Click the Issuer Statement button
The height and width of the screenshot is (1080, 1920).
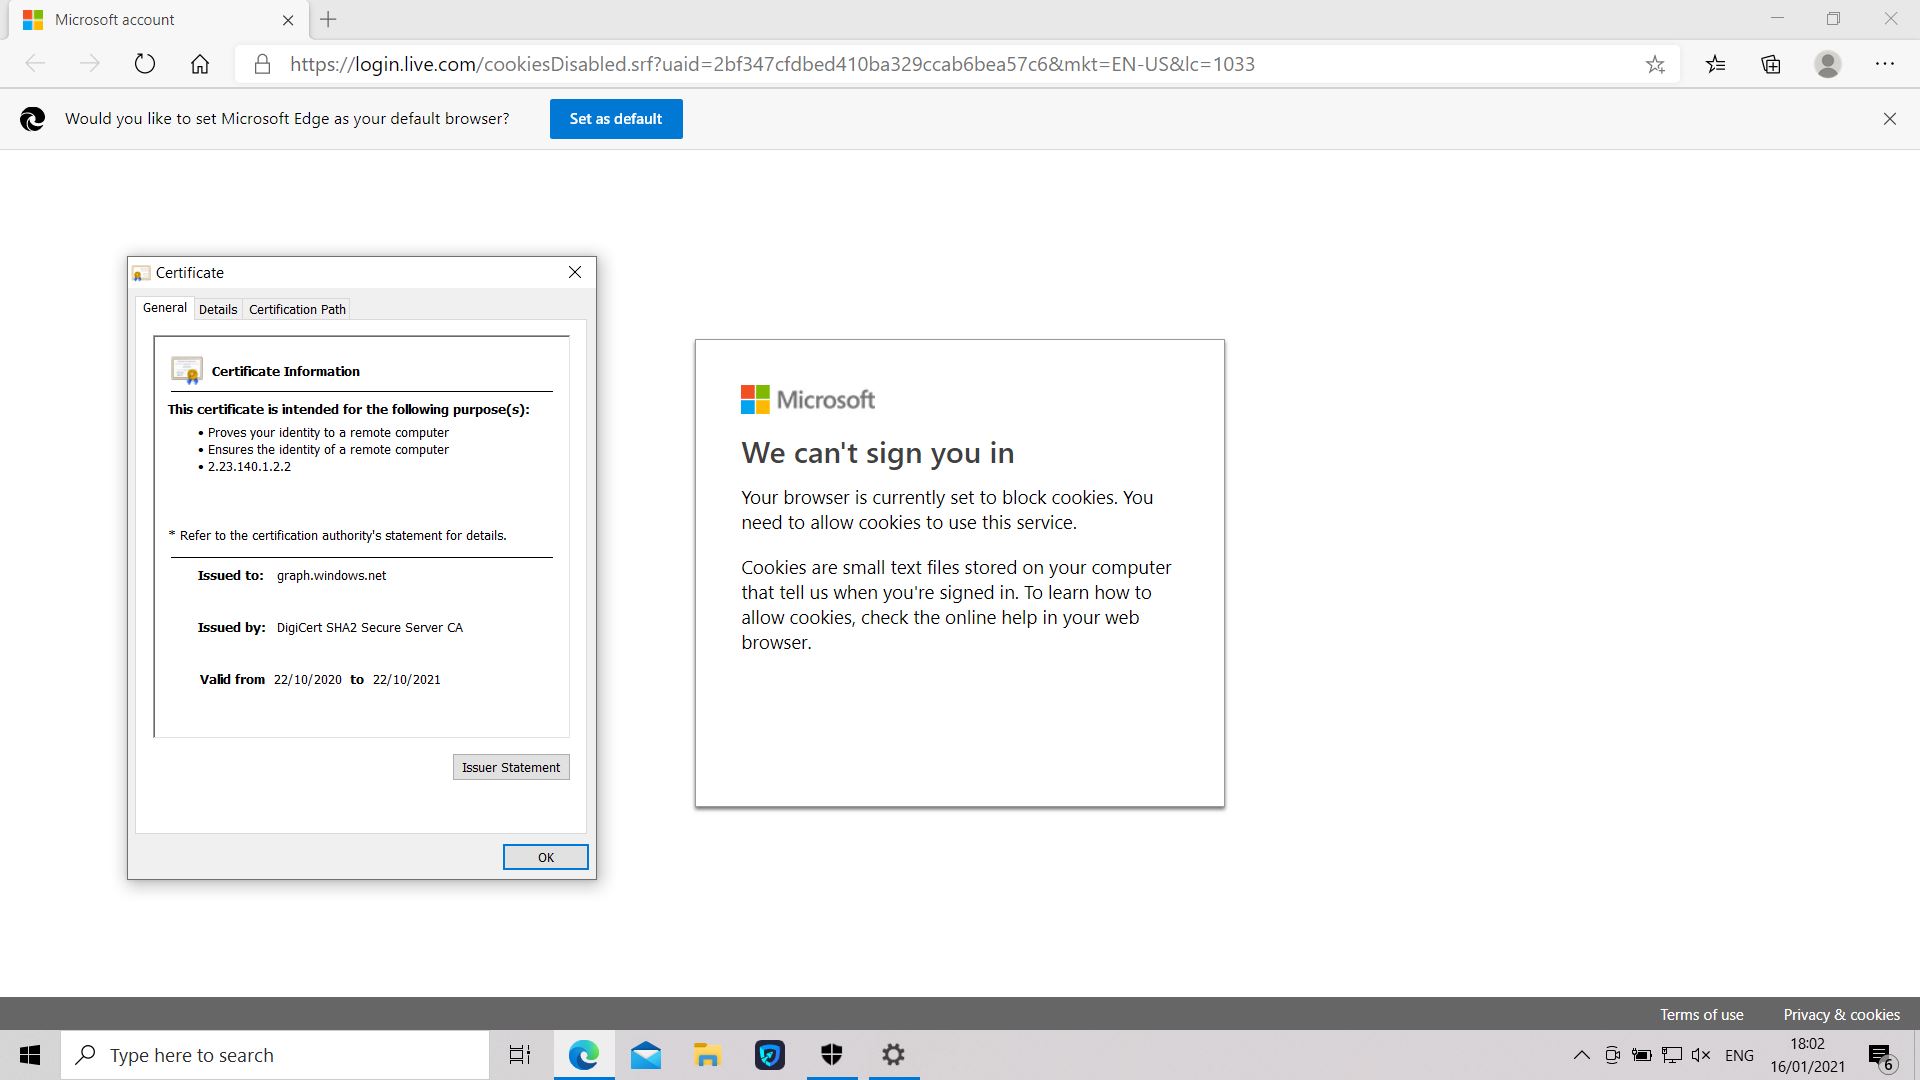click(511, 767)
